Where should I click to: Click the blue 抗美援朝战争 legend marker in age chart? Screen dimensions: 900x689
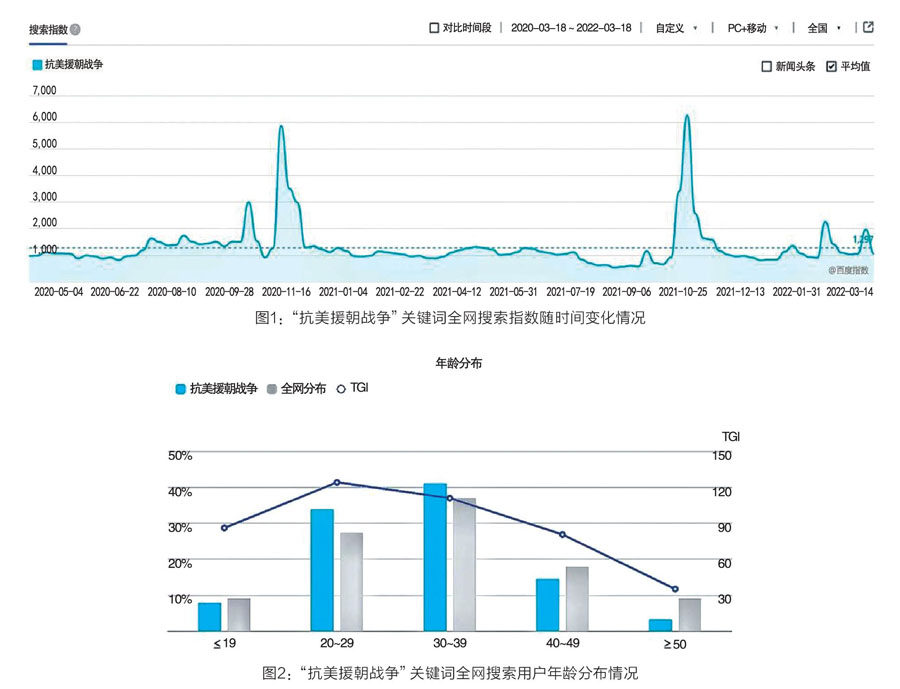coord(180,388)
